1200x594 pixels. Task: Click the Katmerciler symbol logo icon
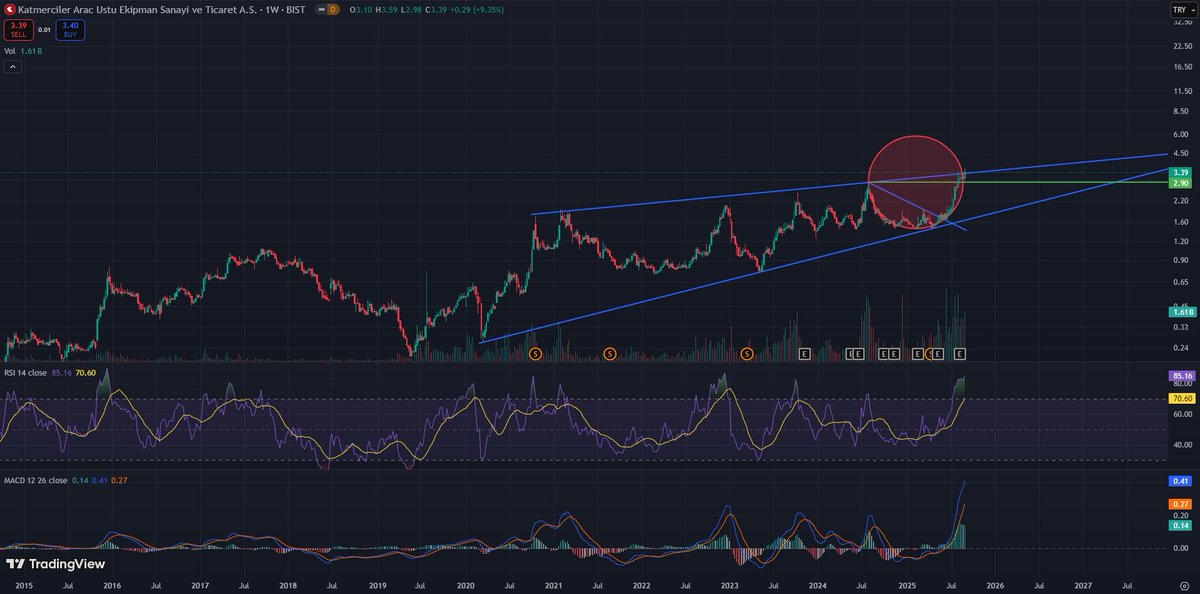(11, 9)
